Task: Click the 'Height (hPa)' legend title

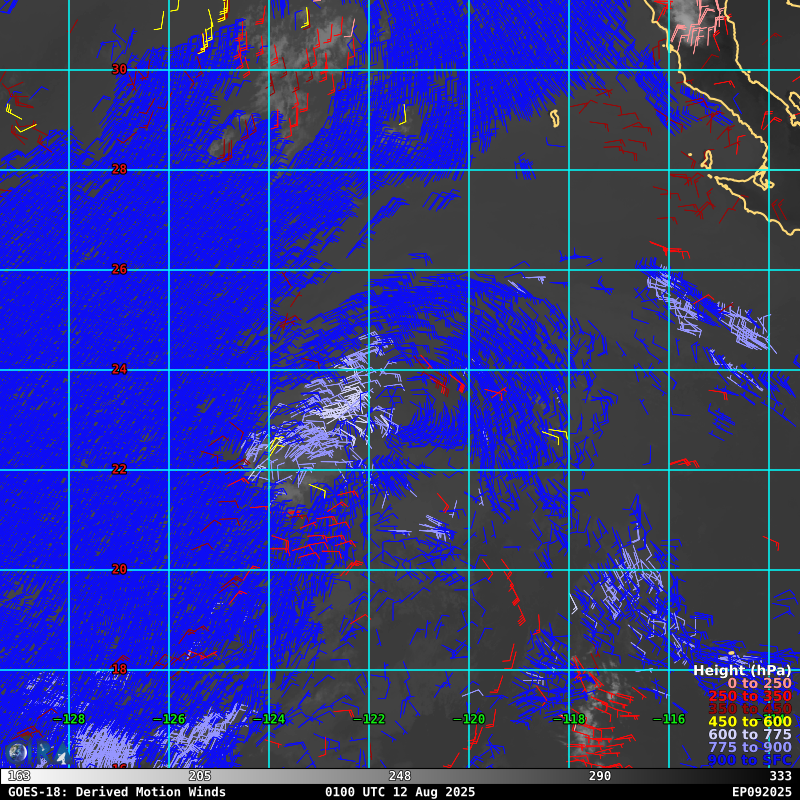Action: click(x=741, y=670)
